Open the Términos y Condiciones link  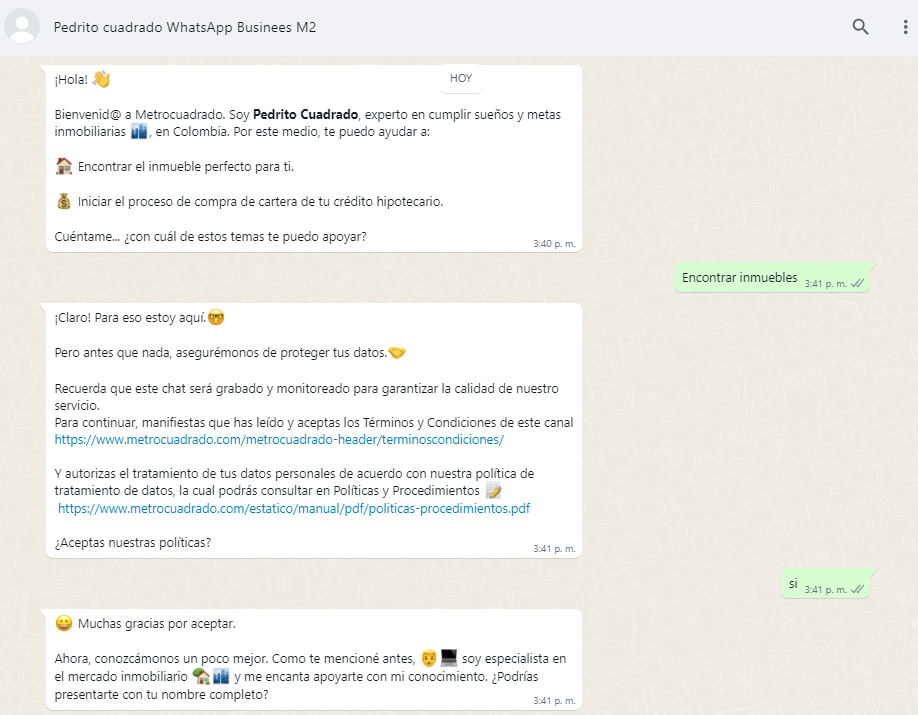[279, 439]
